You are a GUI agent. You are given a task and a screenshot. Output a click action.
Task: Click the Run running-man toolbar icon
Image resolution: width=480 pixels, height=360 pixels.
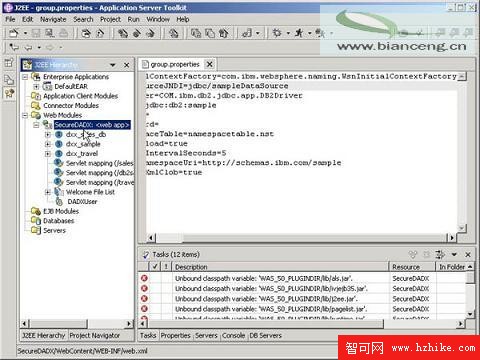(299, 33)
